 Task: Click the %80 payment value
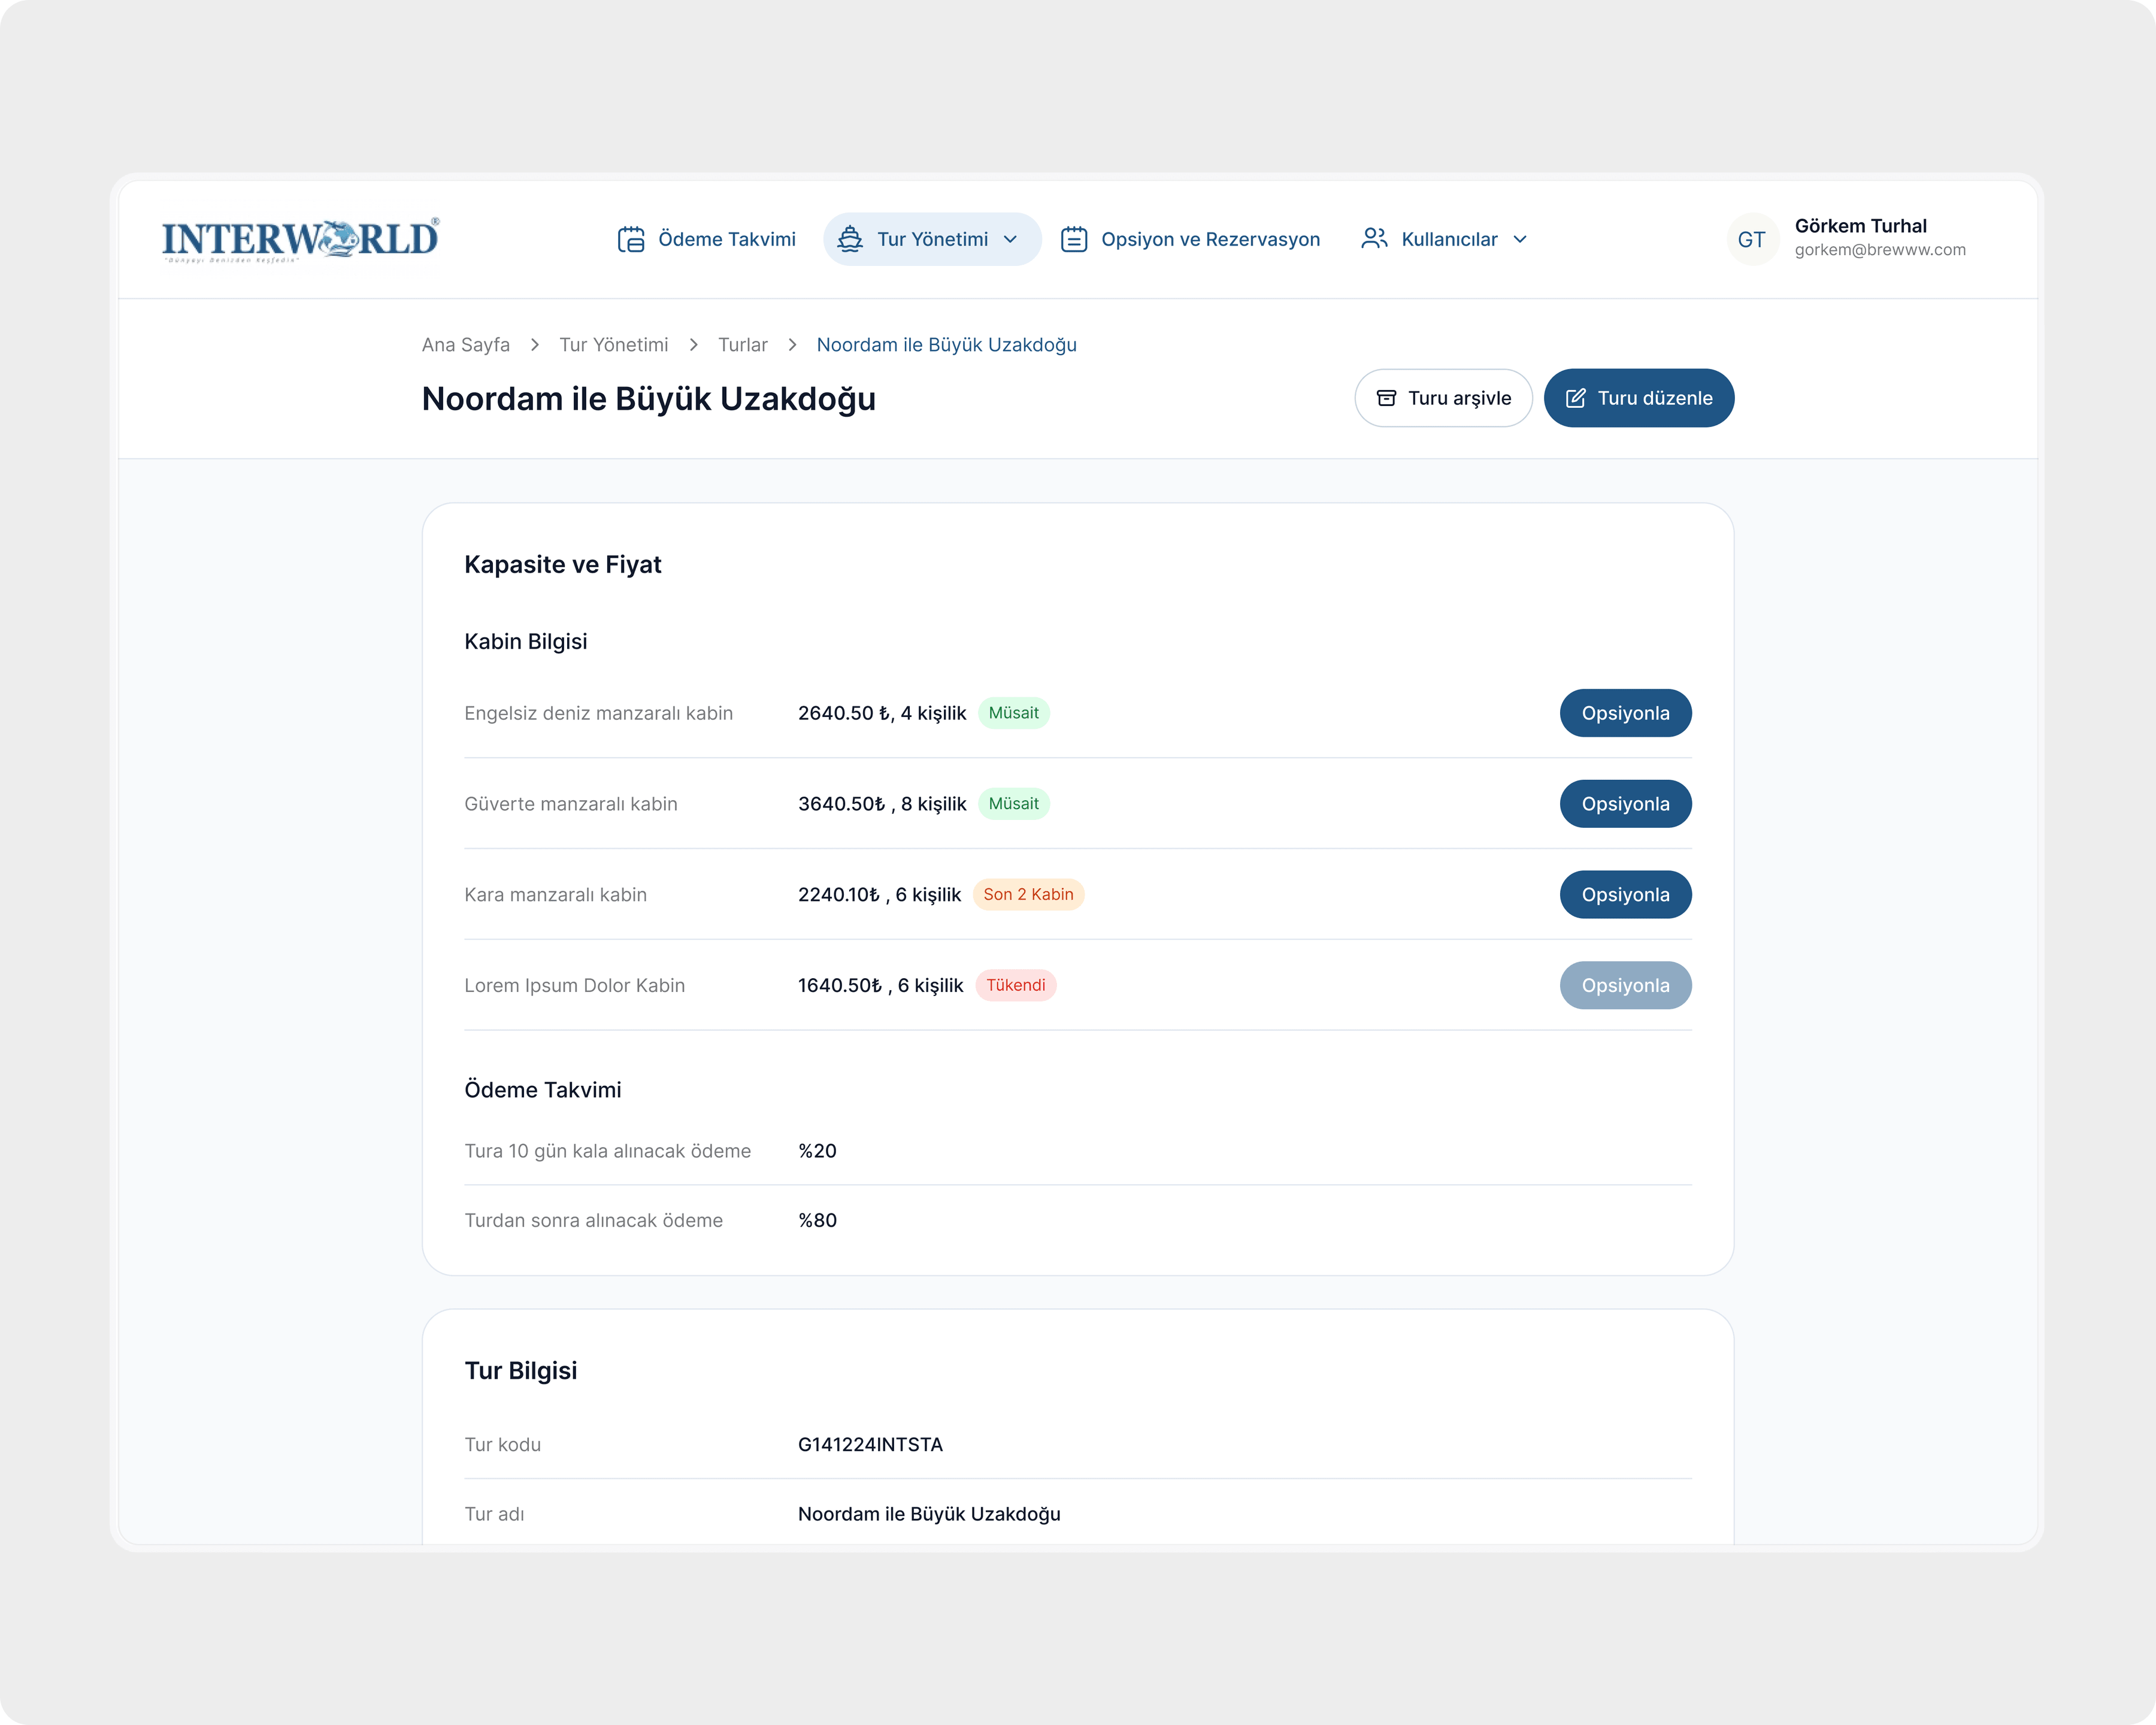pos(817,1221)
